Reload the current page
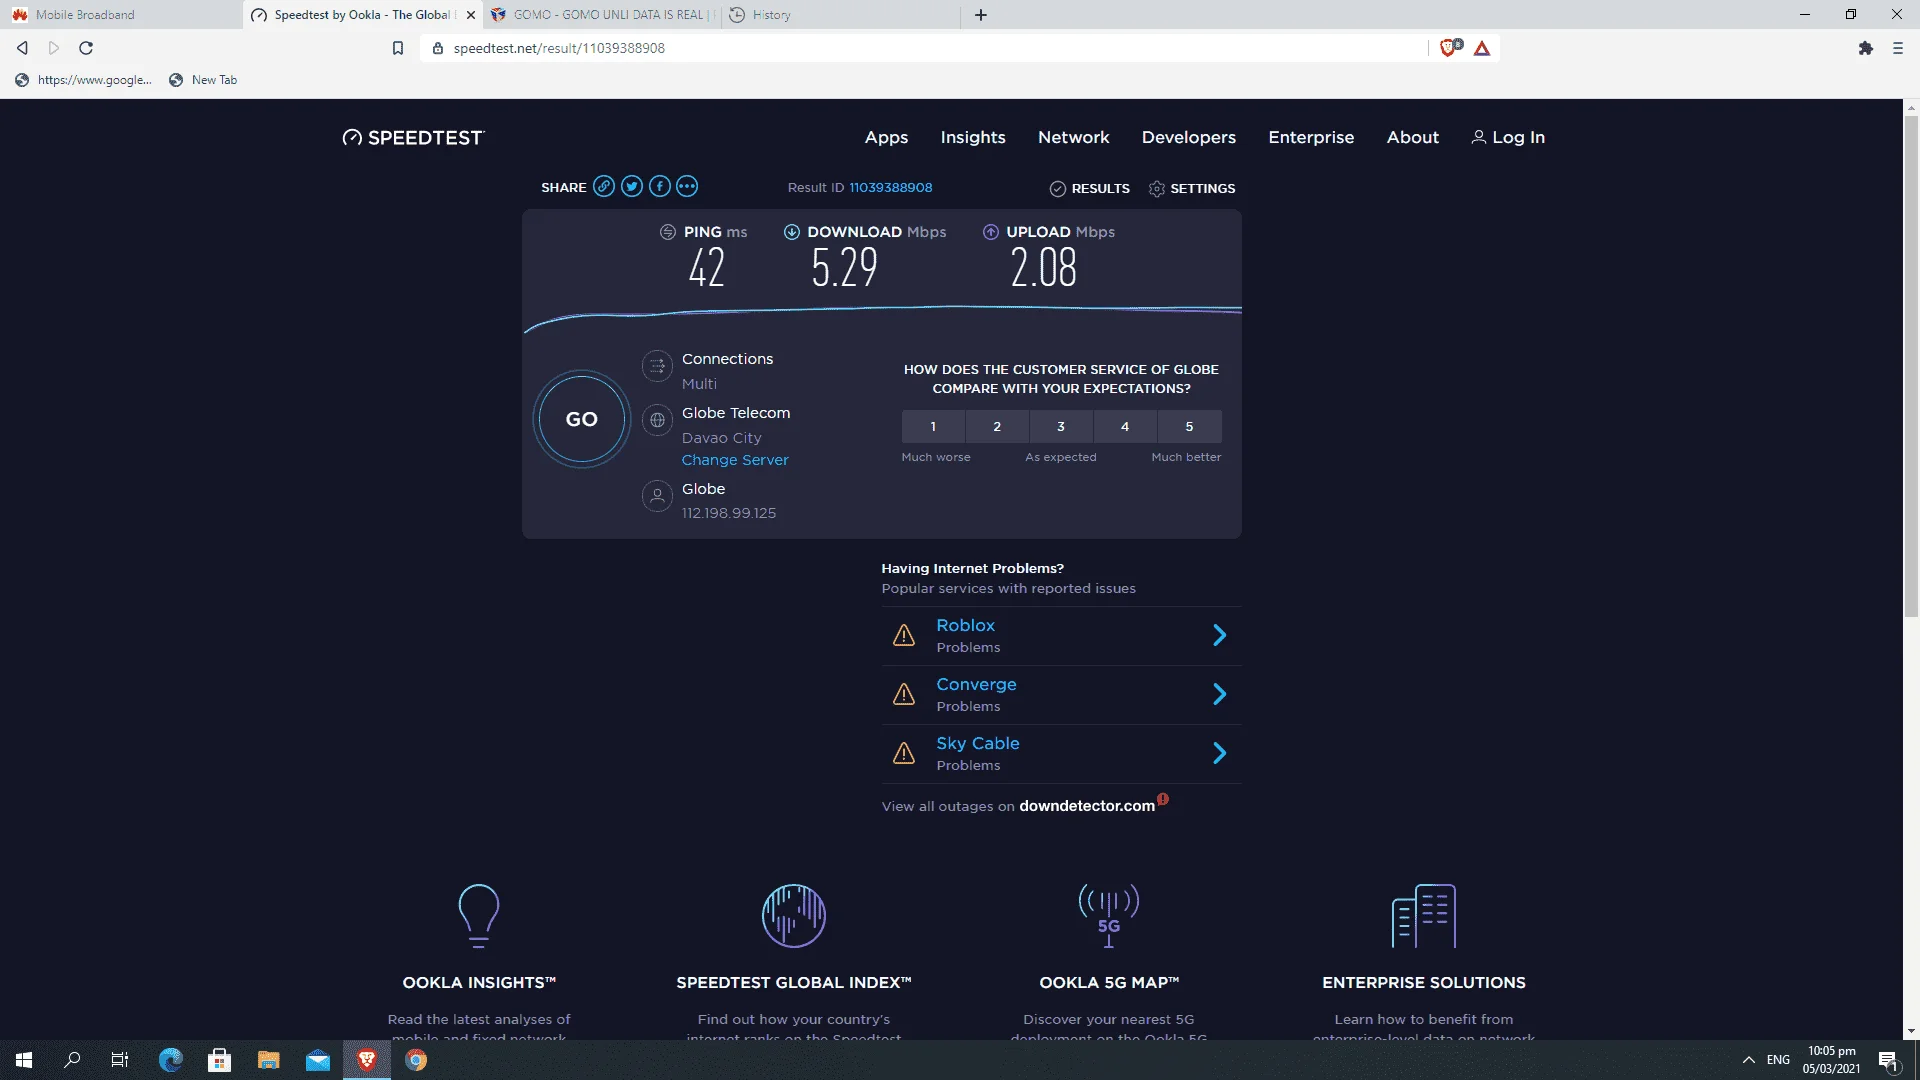This screenshot has width=1920, height=1080. click(86, 48)
